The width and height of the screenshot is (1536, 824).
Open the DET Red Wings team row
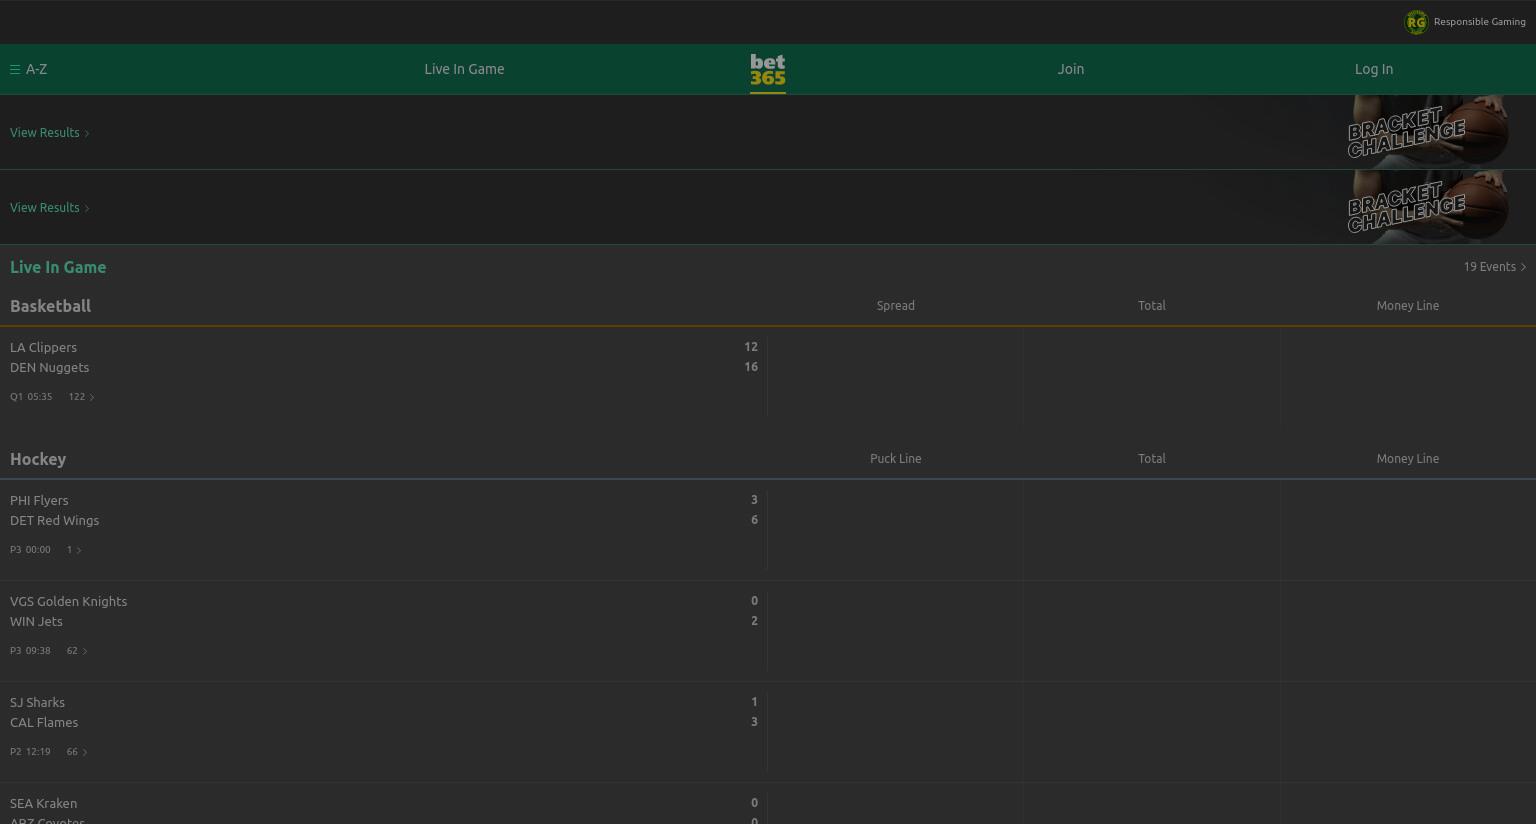54,521
